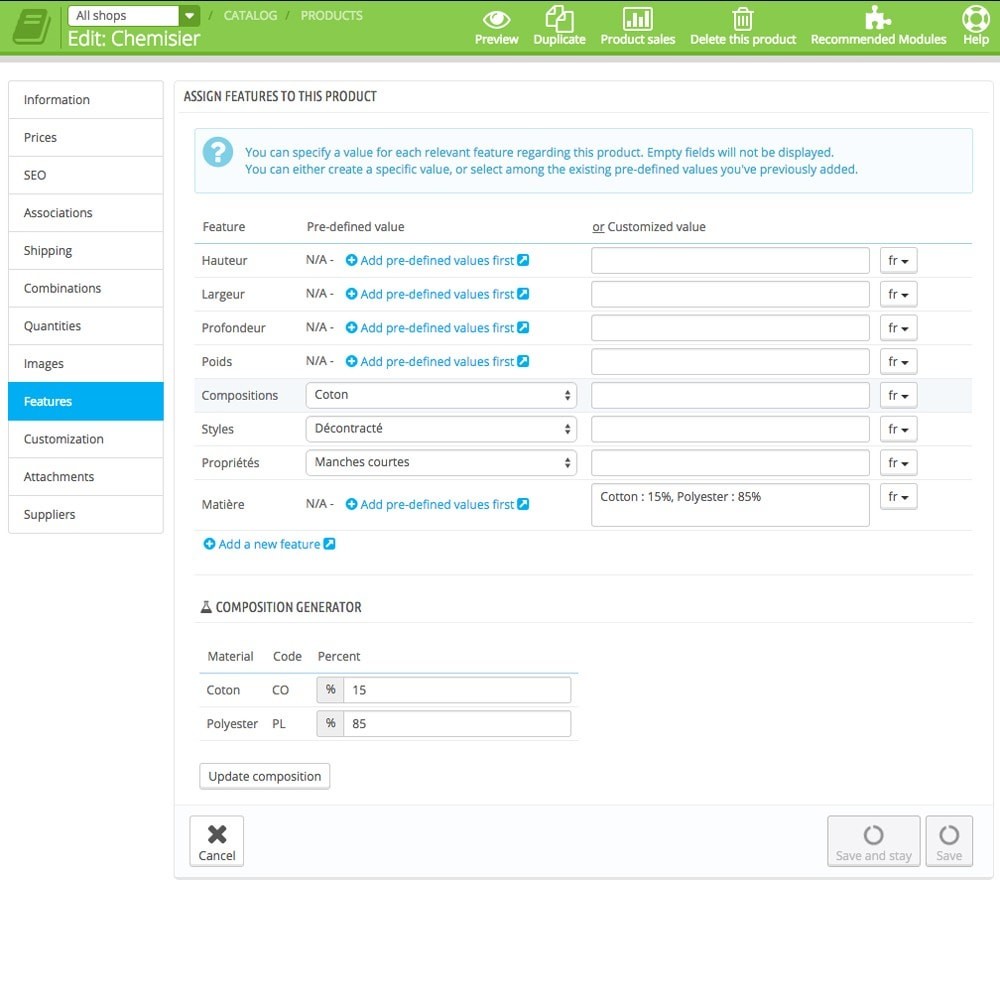Open the Customization tab

click(x=85, y=439)
